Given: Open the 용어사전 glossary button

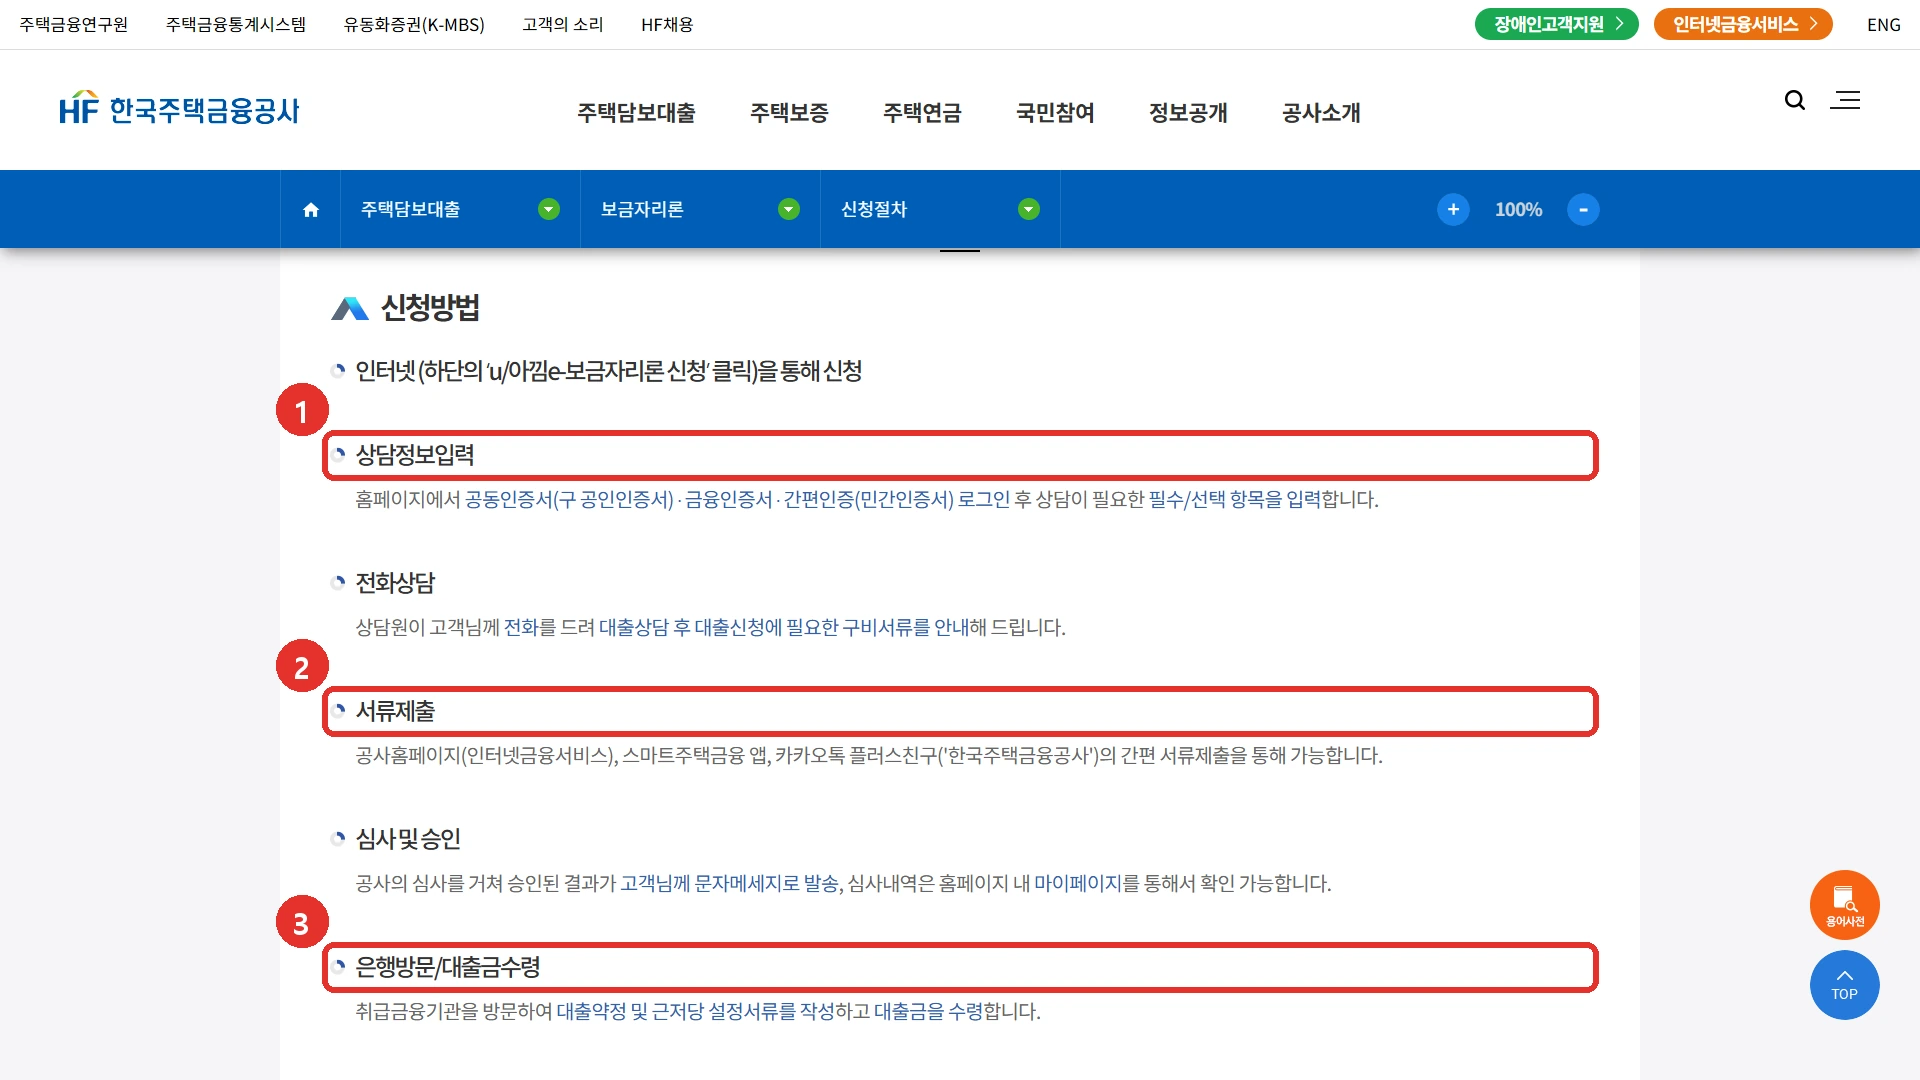Looking at the screenshot, I should 1845,905.
